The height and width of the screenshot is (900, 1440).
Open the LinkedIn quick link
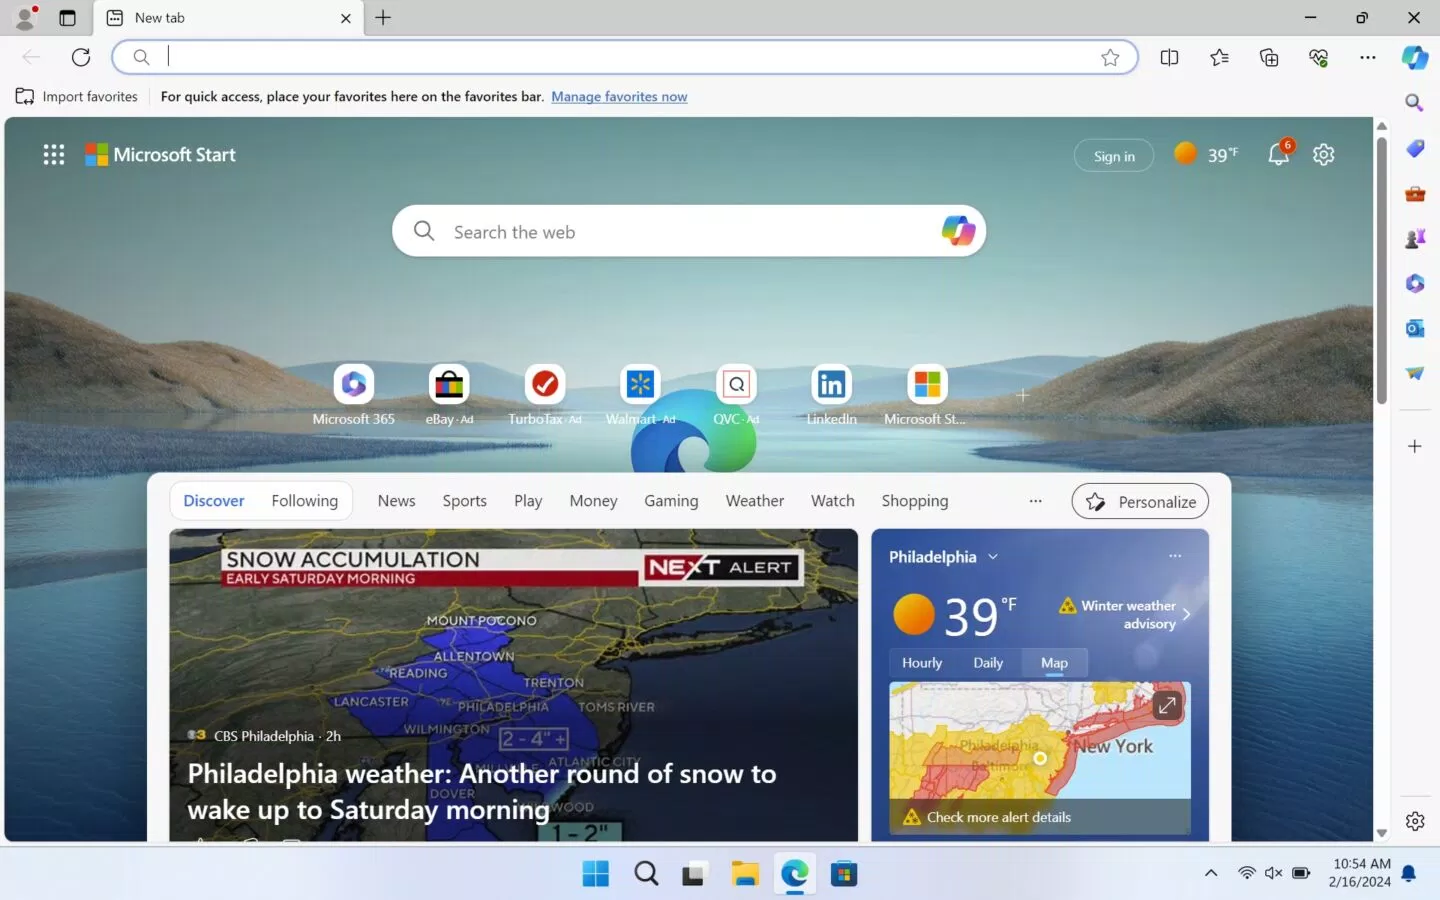[x=831, y=396]
